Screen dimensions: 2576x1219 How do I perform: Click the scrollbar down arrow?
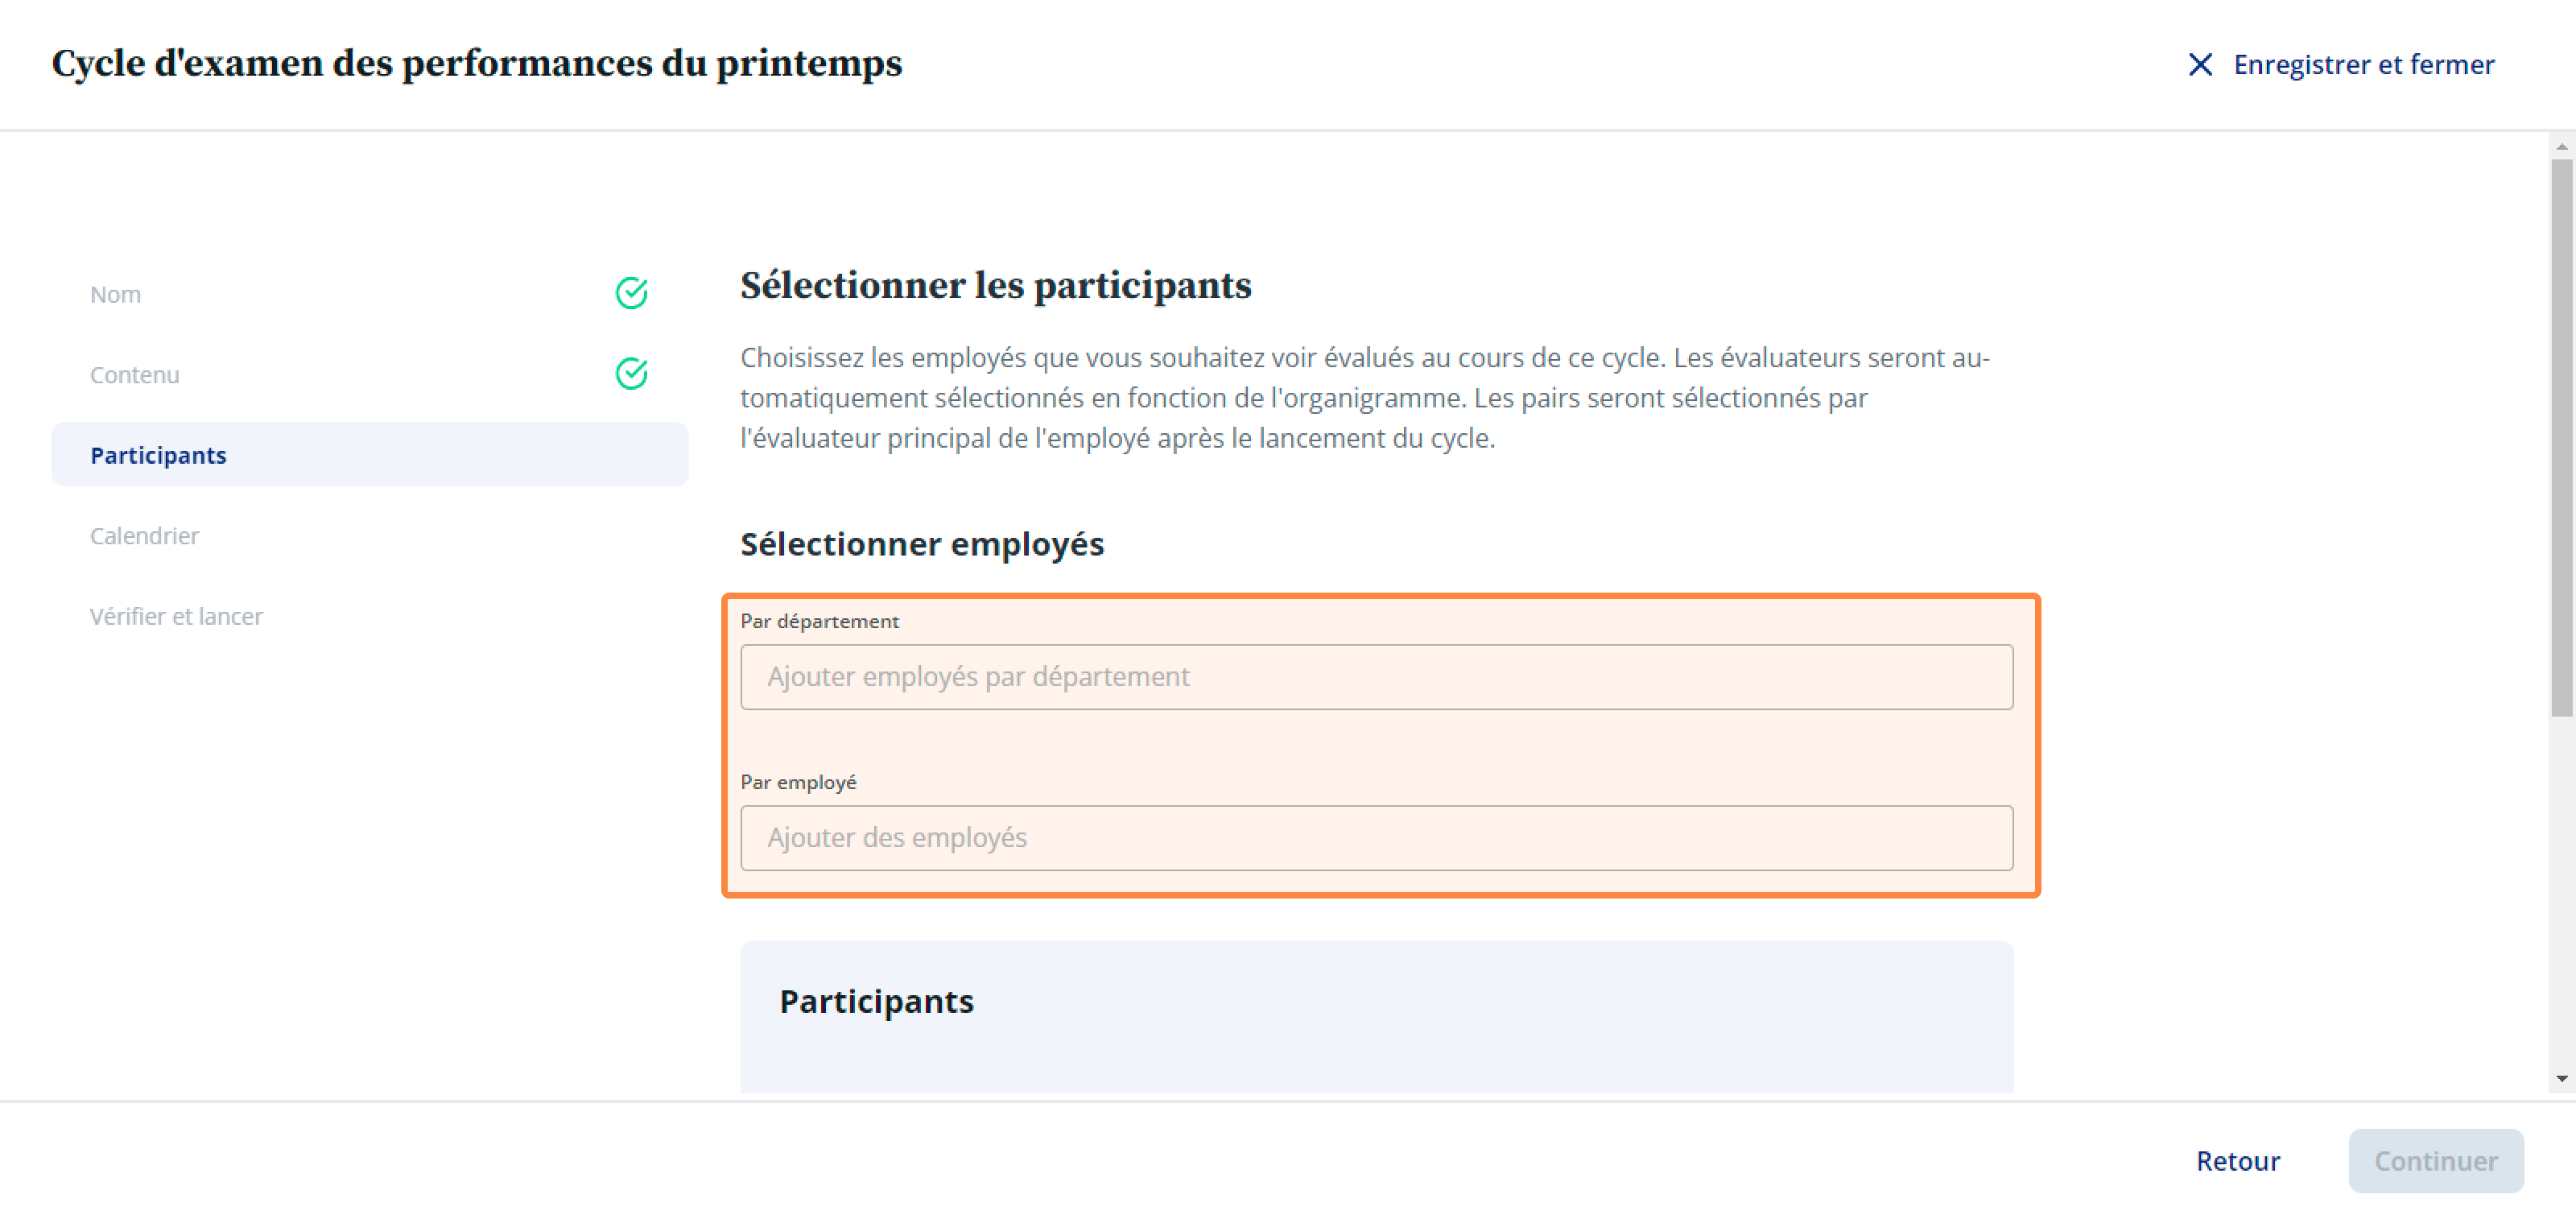tap(2561, 1079)
